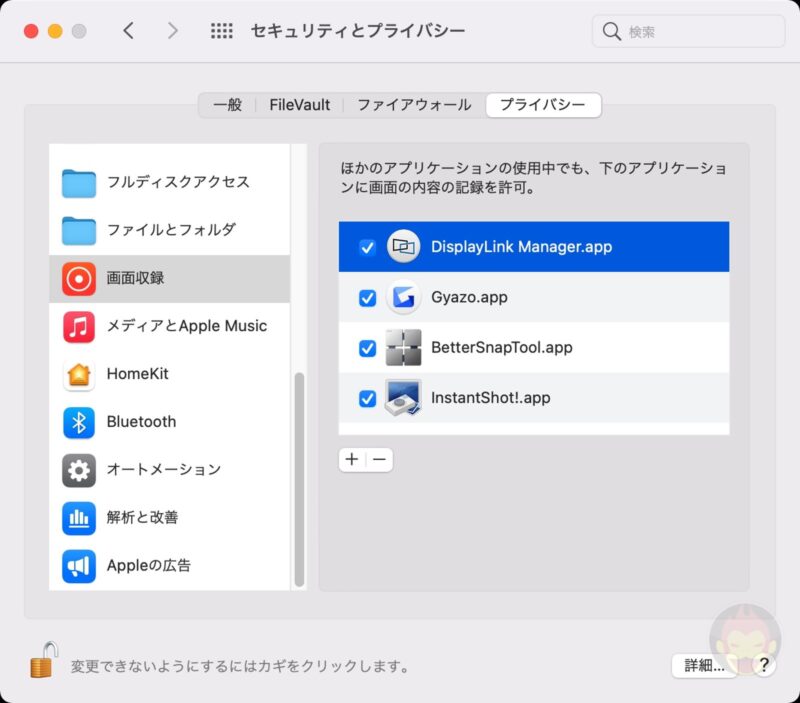Open HomeKit settings via the house icon
800x703 pixels.
coord(78,374)
